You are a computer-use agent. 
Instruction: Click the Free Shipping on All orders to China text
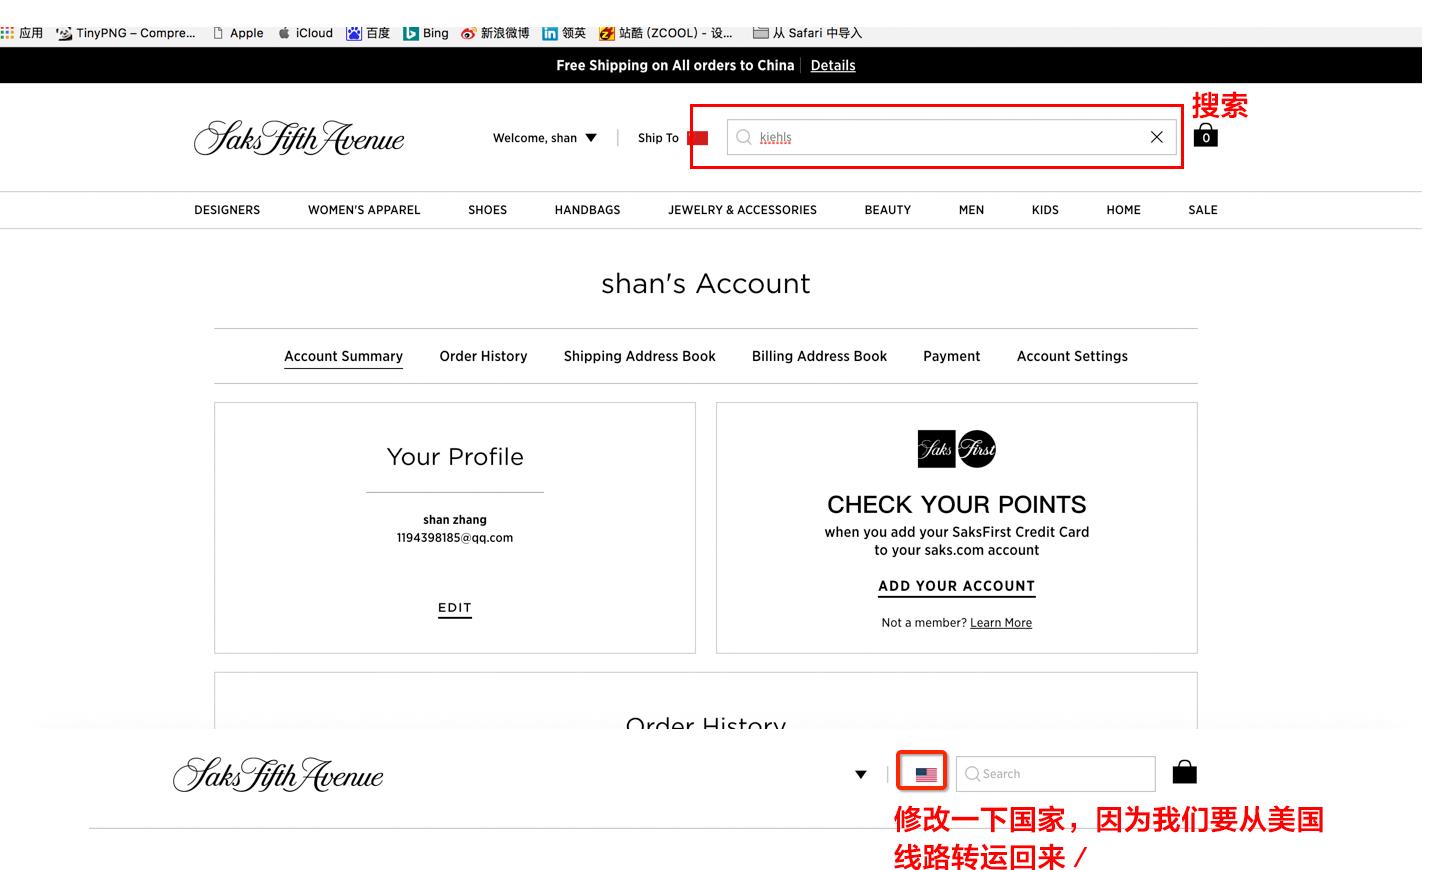[x=675, y=65]
